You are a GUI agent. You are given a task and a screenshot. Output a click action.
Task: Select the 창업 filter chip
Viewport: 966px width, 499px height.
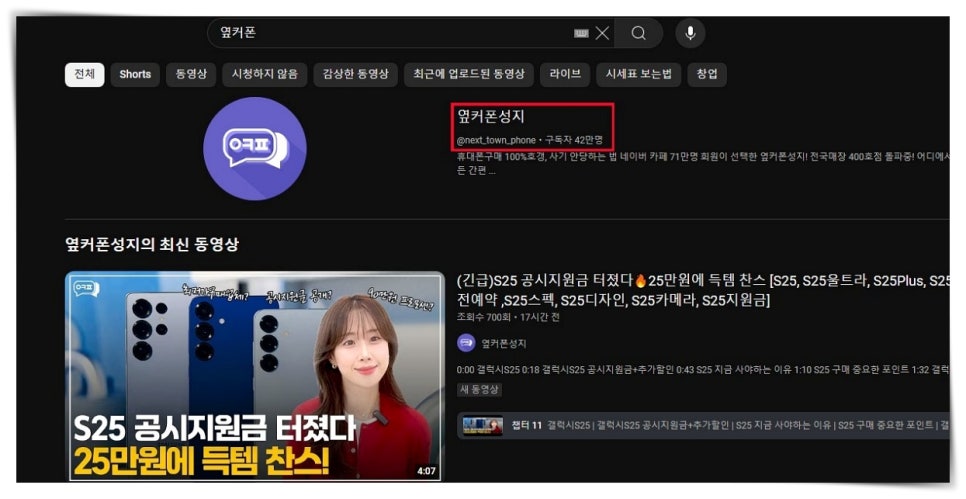tap(707, 75)
